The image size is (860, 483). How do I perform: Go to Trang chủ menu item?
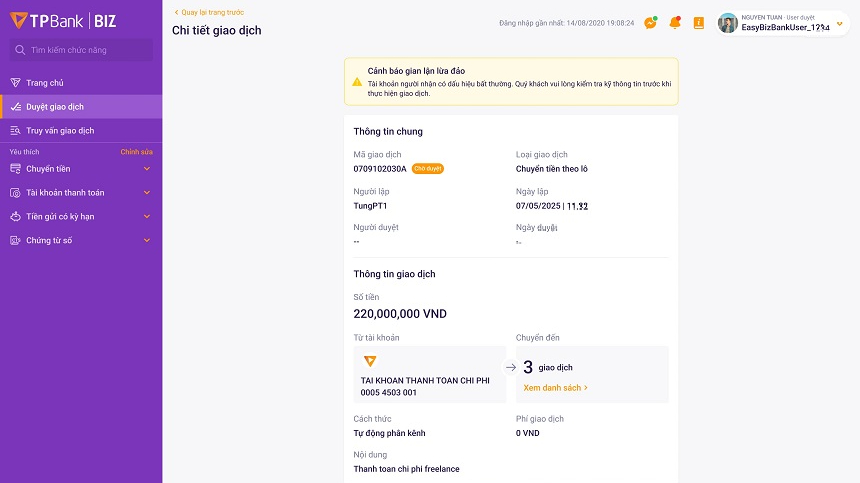(45, 83)
